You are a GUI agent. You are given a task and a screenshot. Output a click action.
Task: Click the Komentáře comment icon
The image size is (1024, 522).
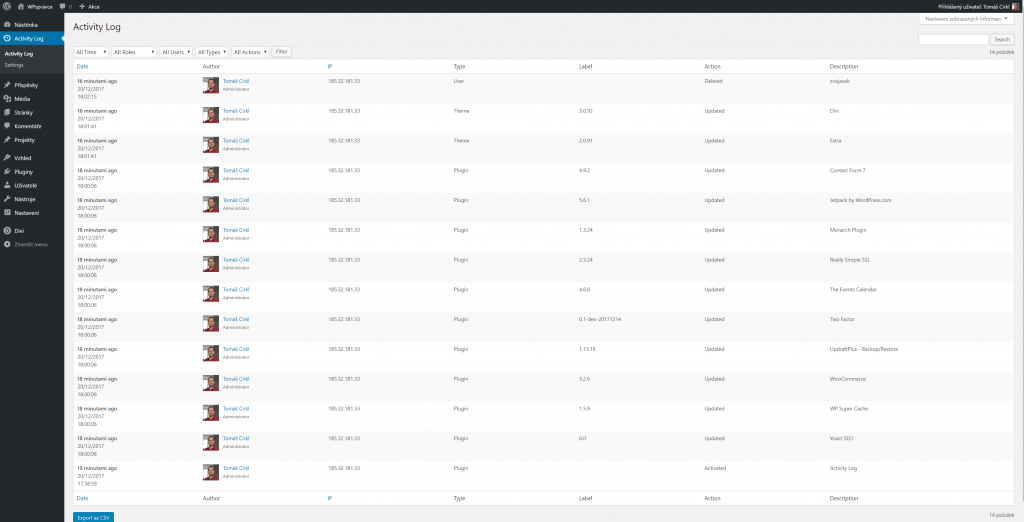(x=7, y=126)
